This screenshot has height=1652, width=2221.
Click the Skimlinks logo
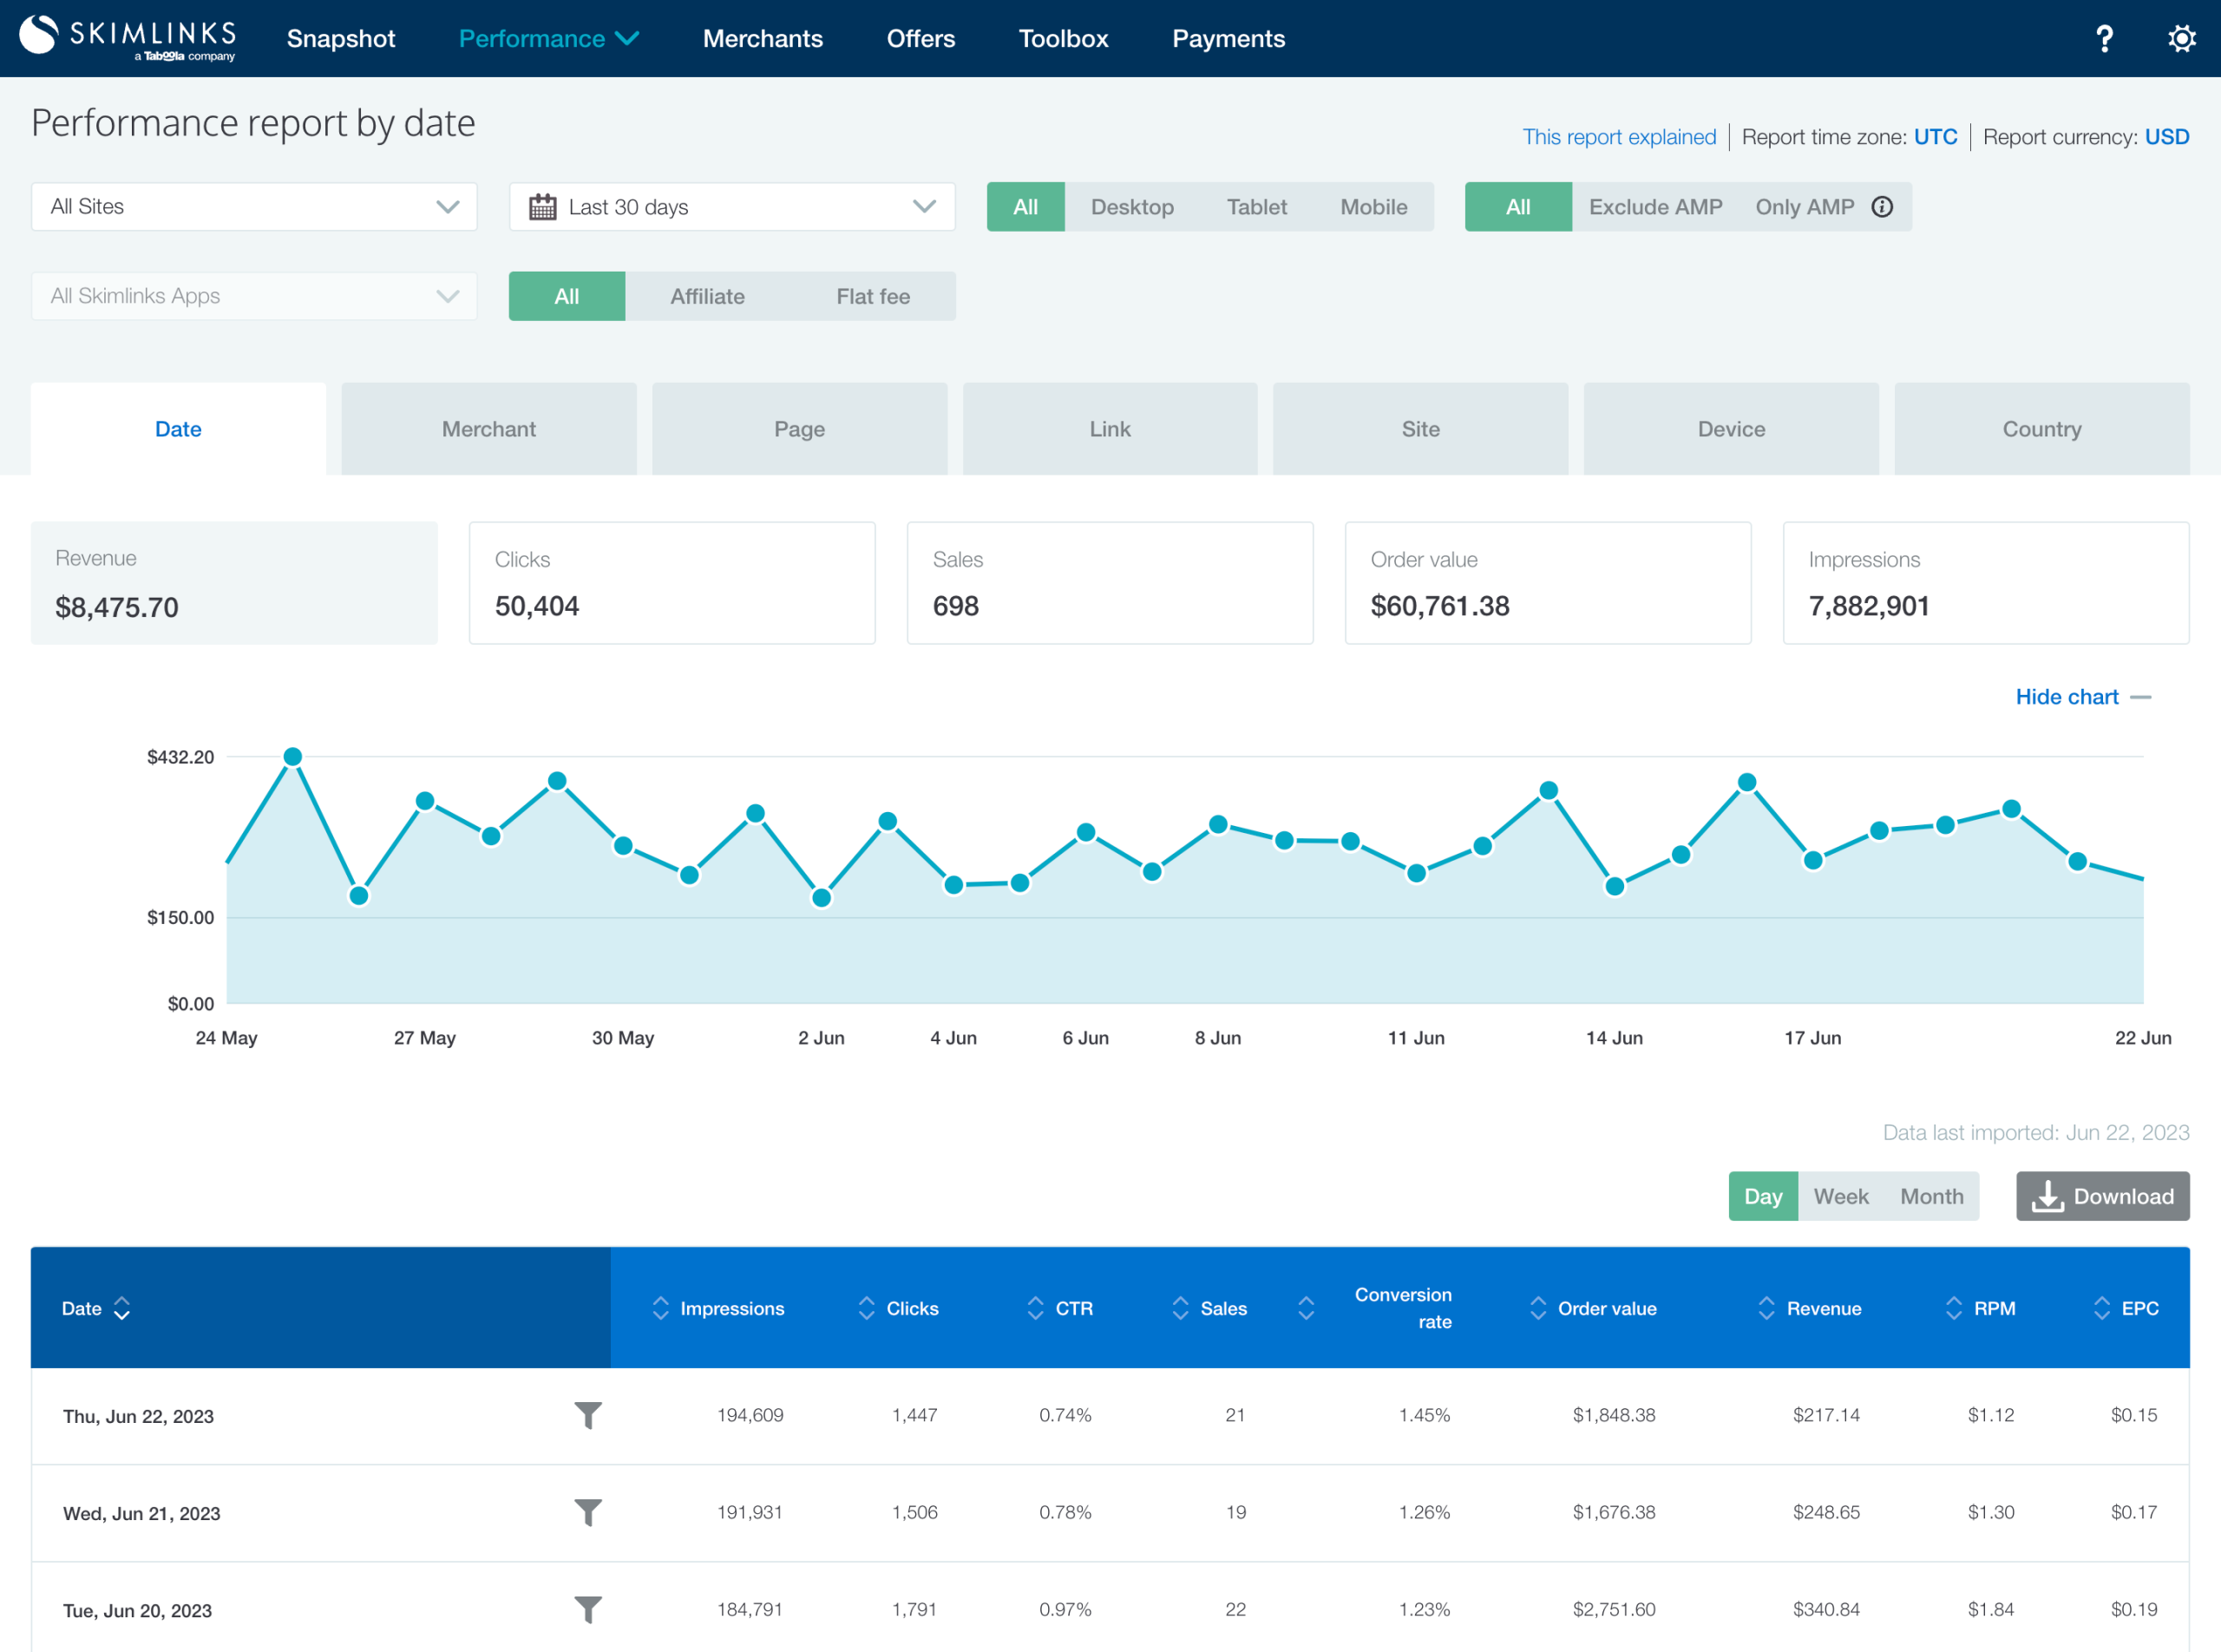coord(128,38)
